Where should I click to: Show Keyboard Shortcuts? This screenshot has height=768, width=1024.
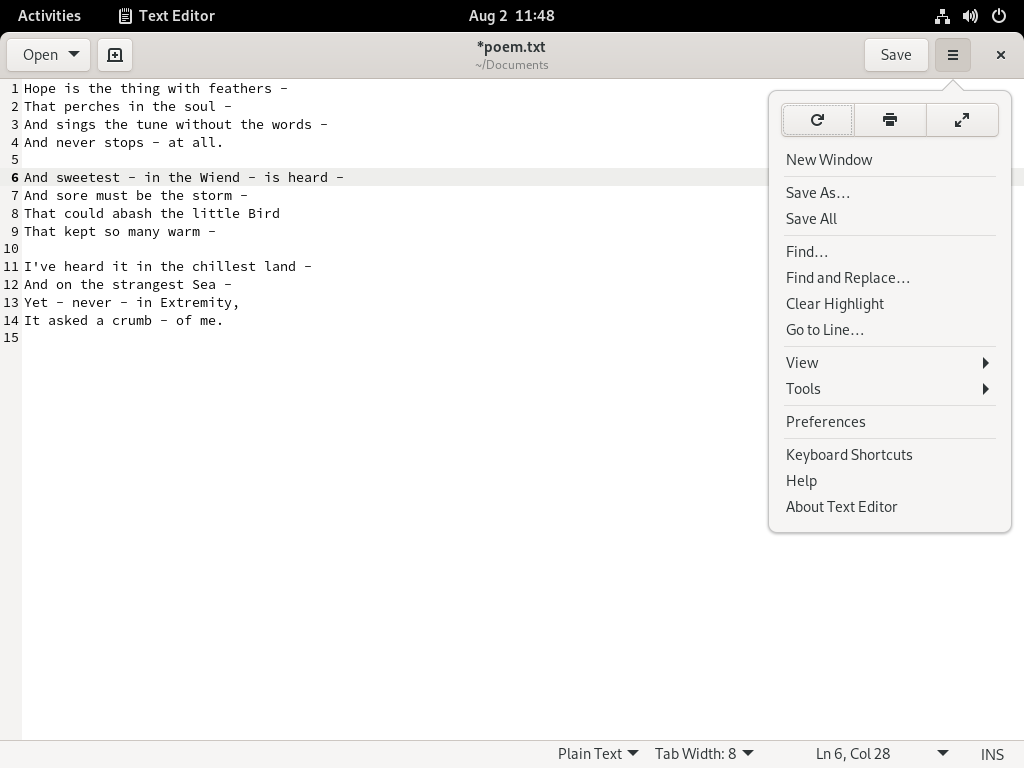tap(889, 455)
